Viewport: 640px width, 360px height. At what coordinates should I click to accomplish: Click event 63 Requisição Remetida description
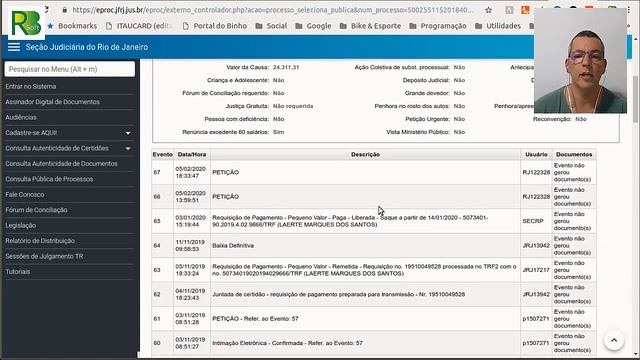pos(364,270)
